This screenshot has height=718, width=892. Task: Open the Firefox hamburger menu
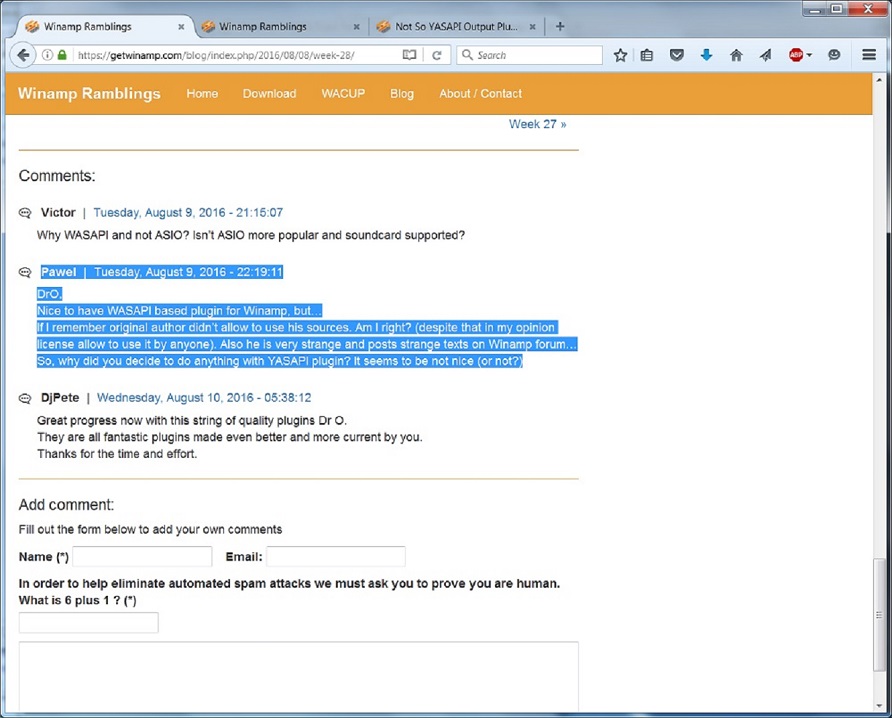(x=869, y=56)
